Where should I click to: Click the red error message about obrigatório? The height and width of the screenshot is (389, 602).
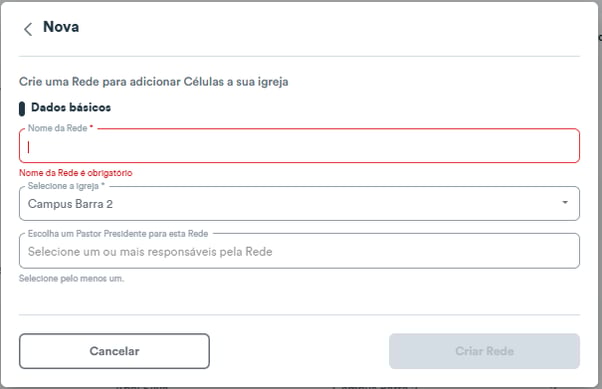(76, 173)
